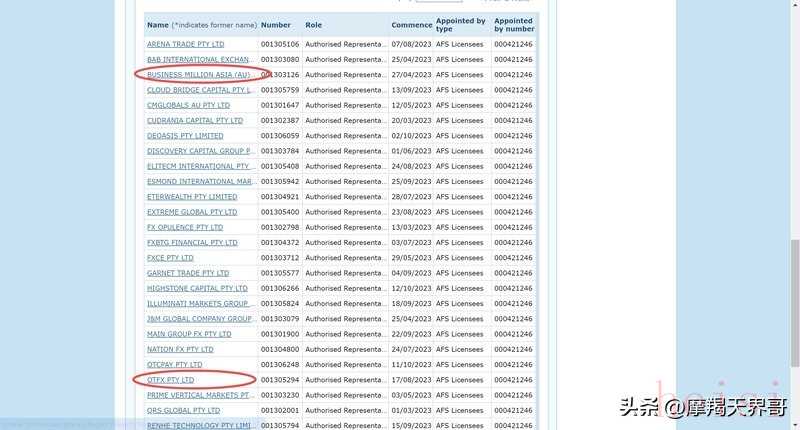Click the ETERWEALTH PTY LIMITED link

192,197
